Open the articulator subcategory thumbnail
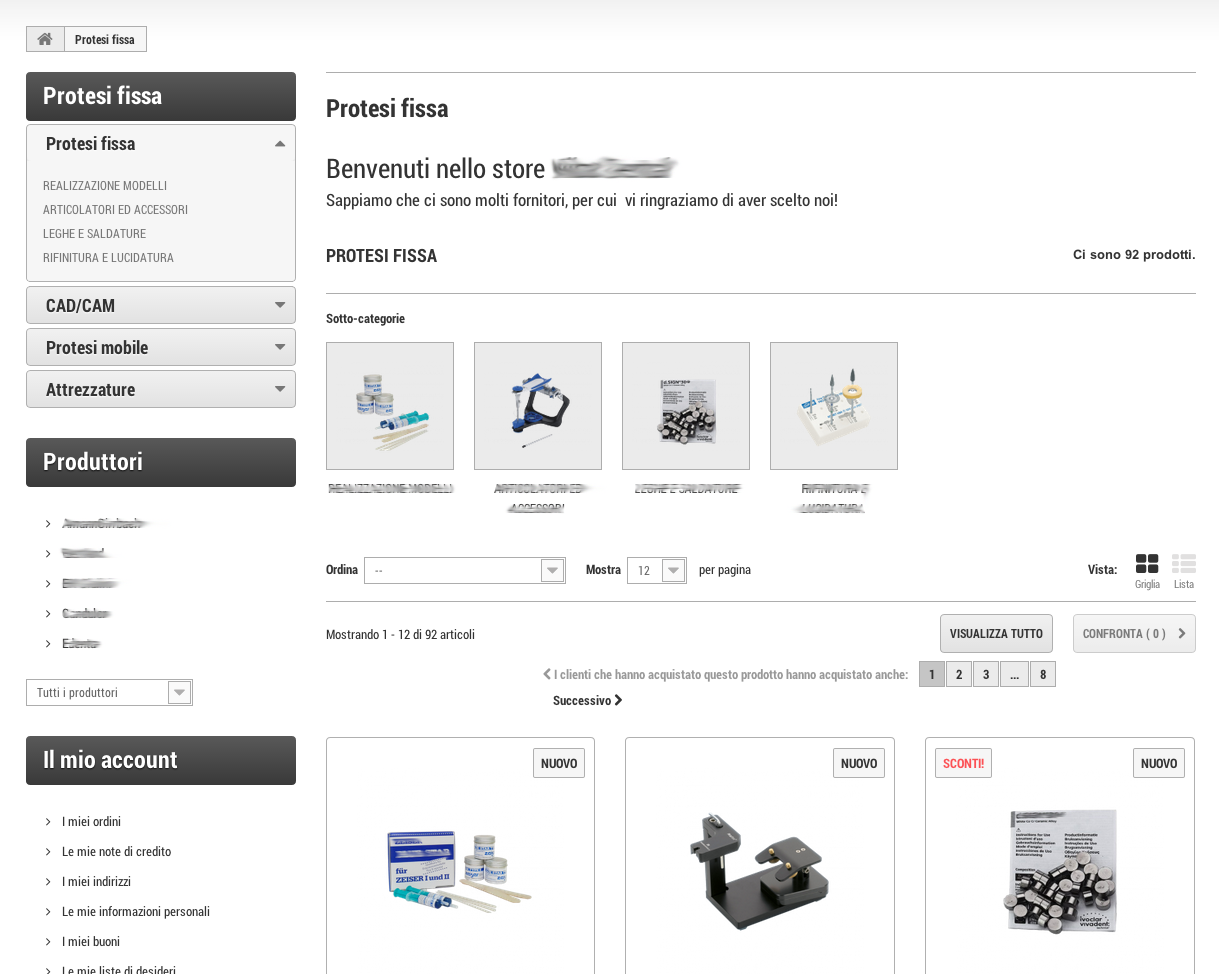The width and height of the screenshot is (1219, 974). point(538,406)
